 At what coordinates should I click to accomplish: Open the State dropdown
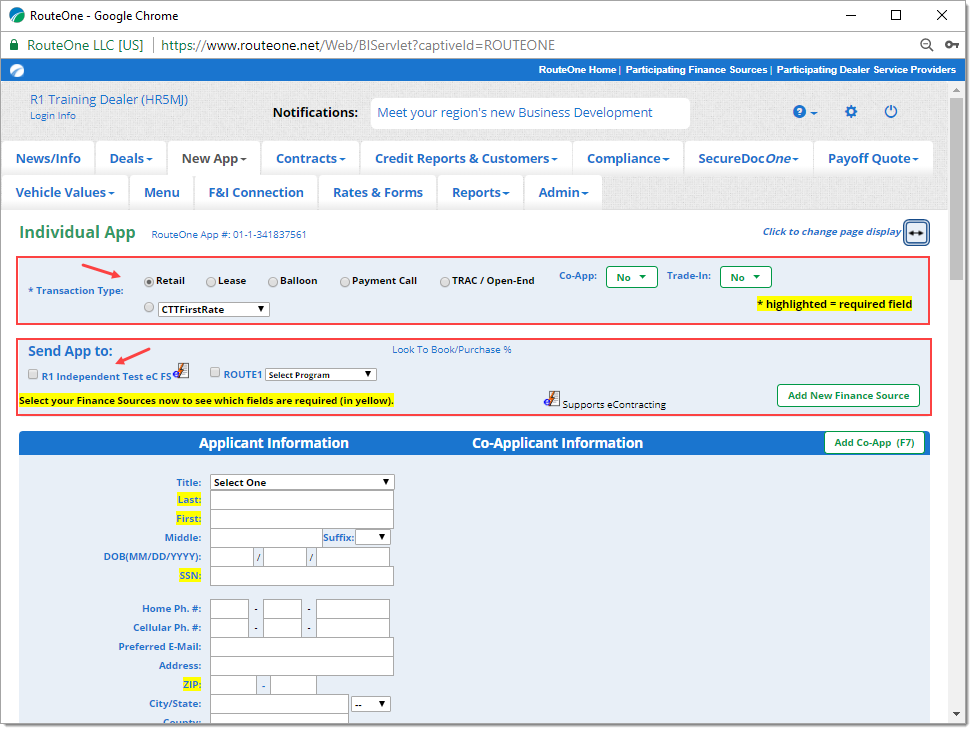370,704
